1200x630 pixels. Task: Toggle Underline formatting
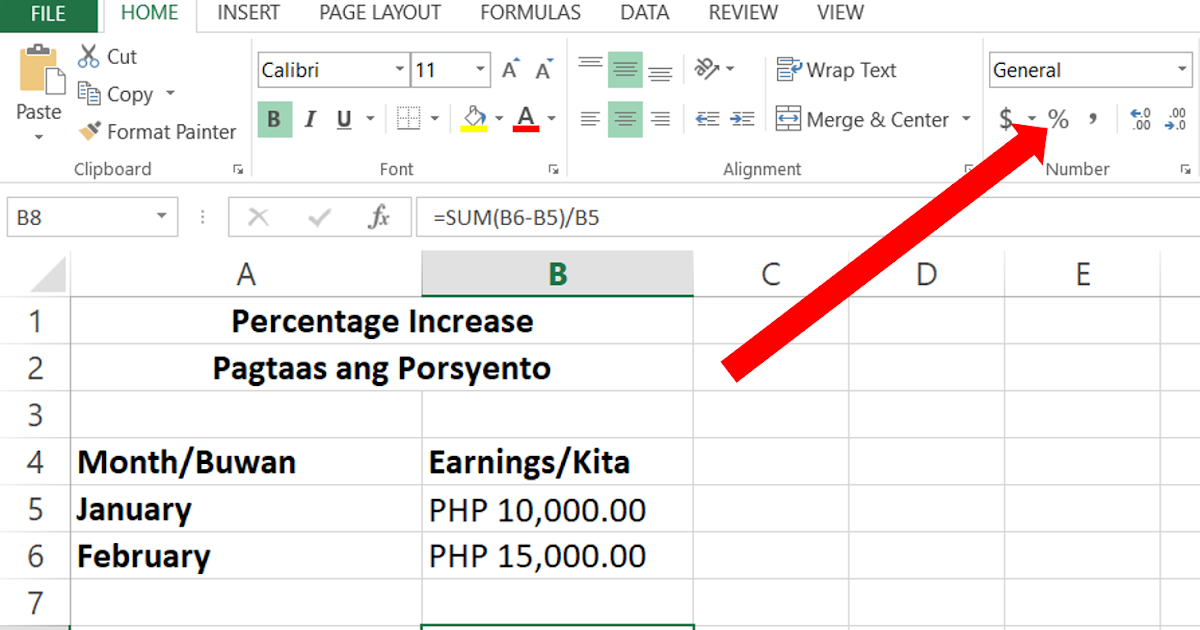coord(343,118)
